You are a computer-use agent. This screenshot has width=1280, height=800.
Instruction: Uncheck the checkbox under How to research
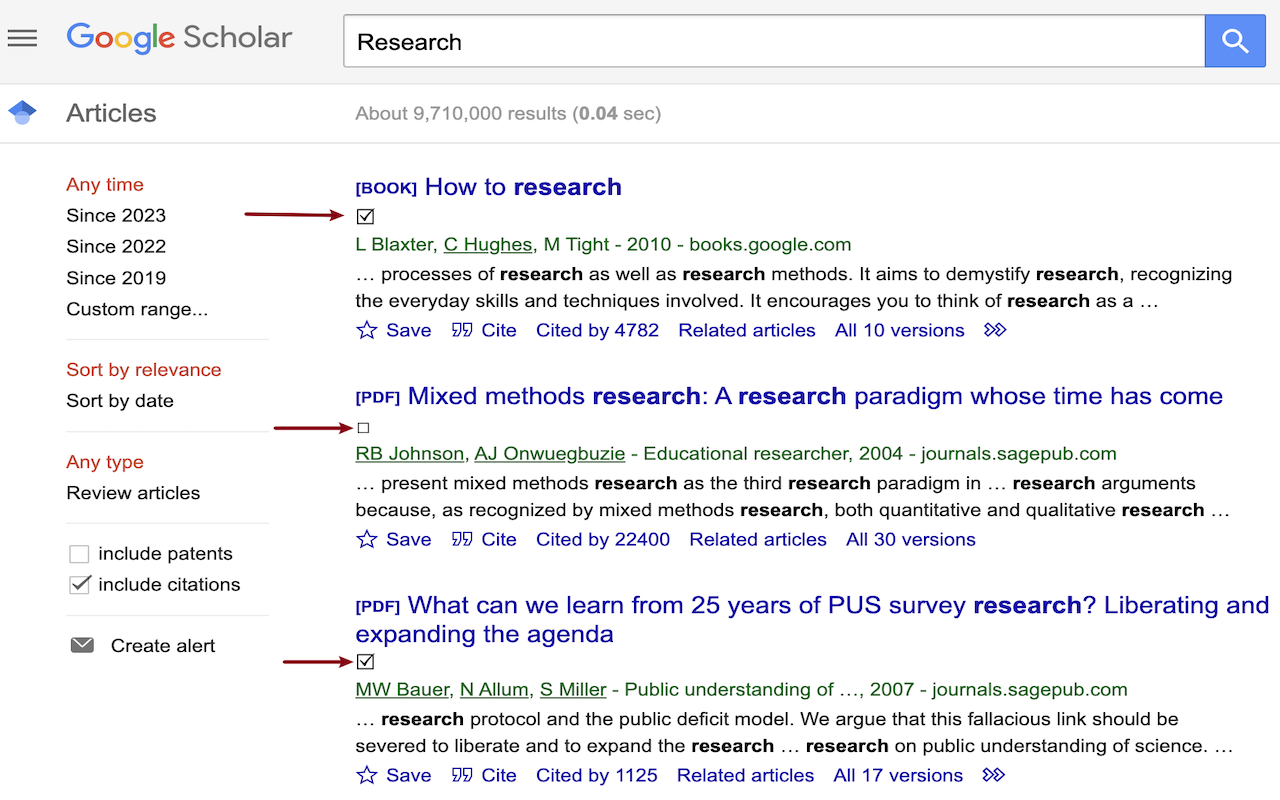click(365, 216)
